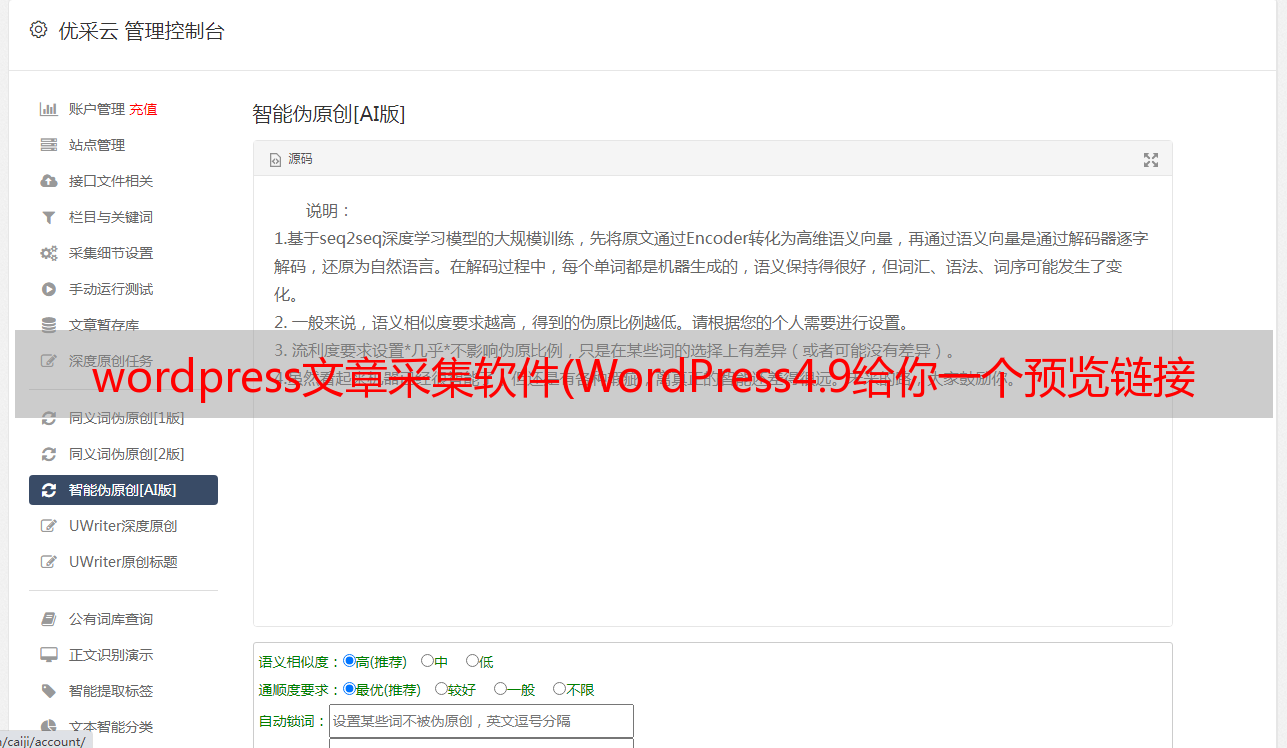Go to UWriter原创标题 page

tap(123, 562)
